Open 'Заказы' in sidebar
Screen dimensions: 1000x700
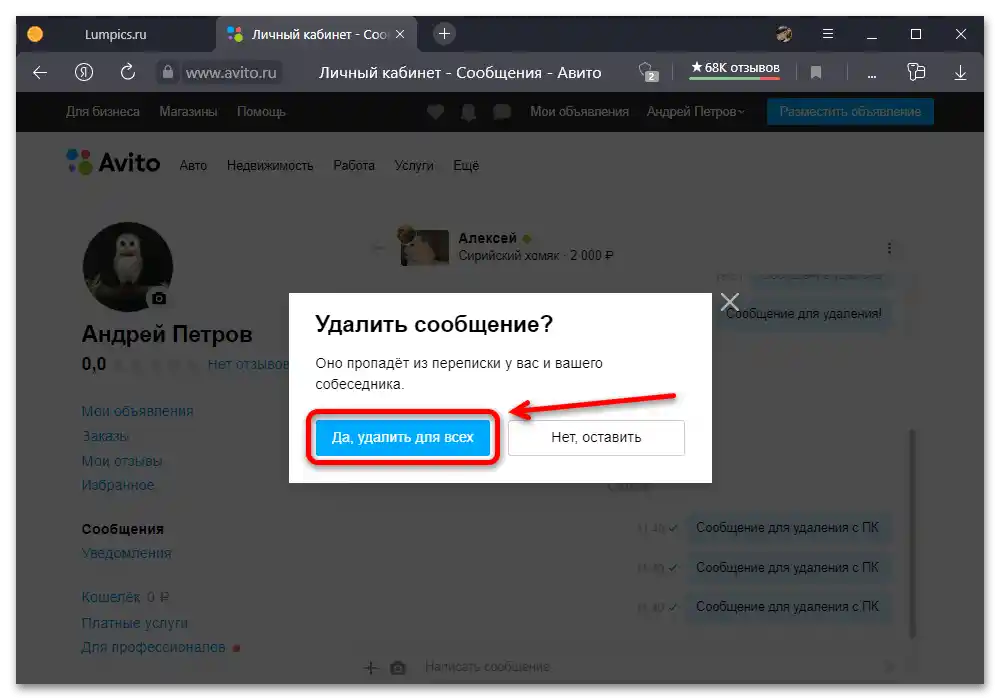(x=105, y=436)
